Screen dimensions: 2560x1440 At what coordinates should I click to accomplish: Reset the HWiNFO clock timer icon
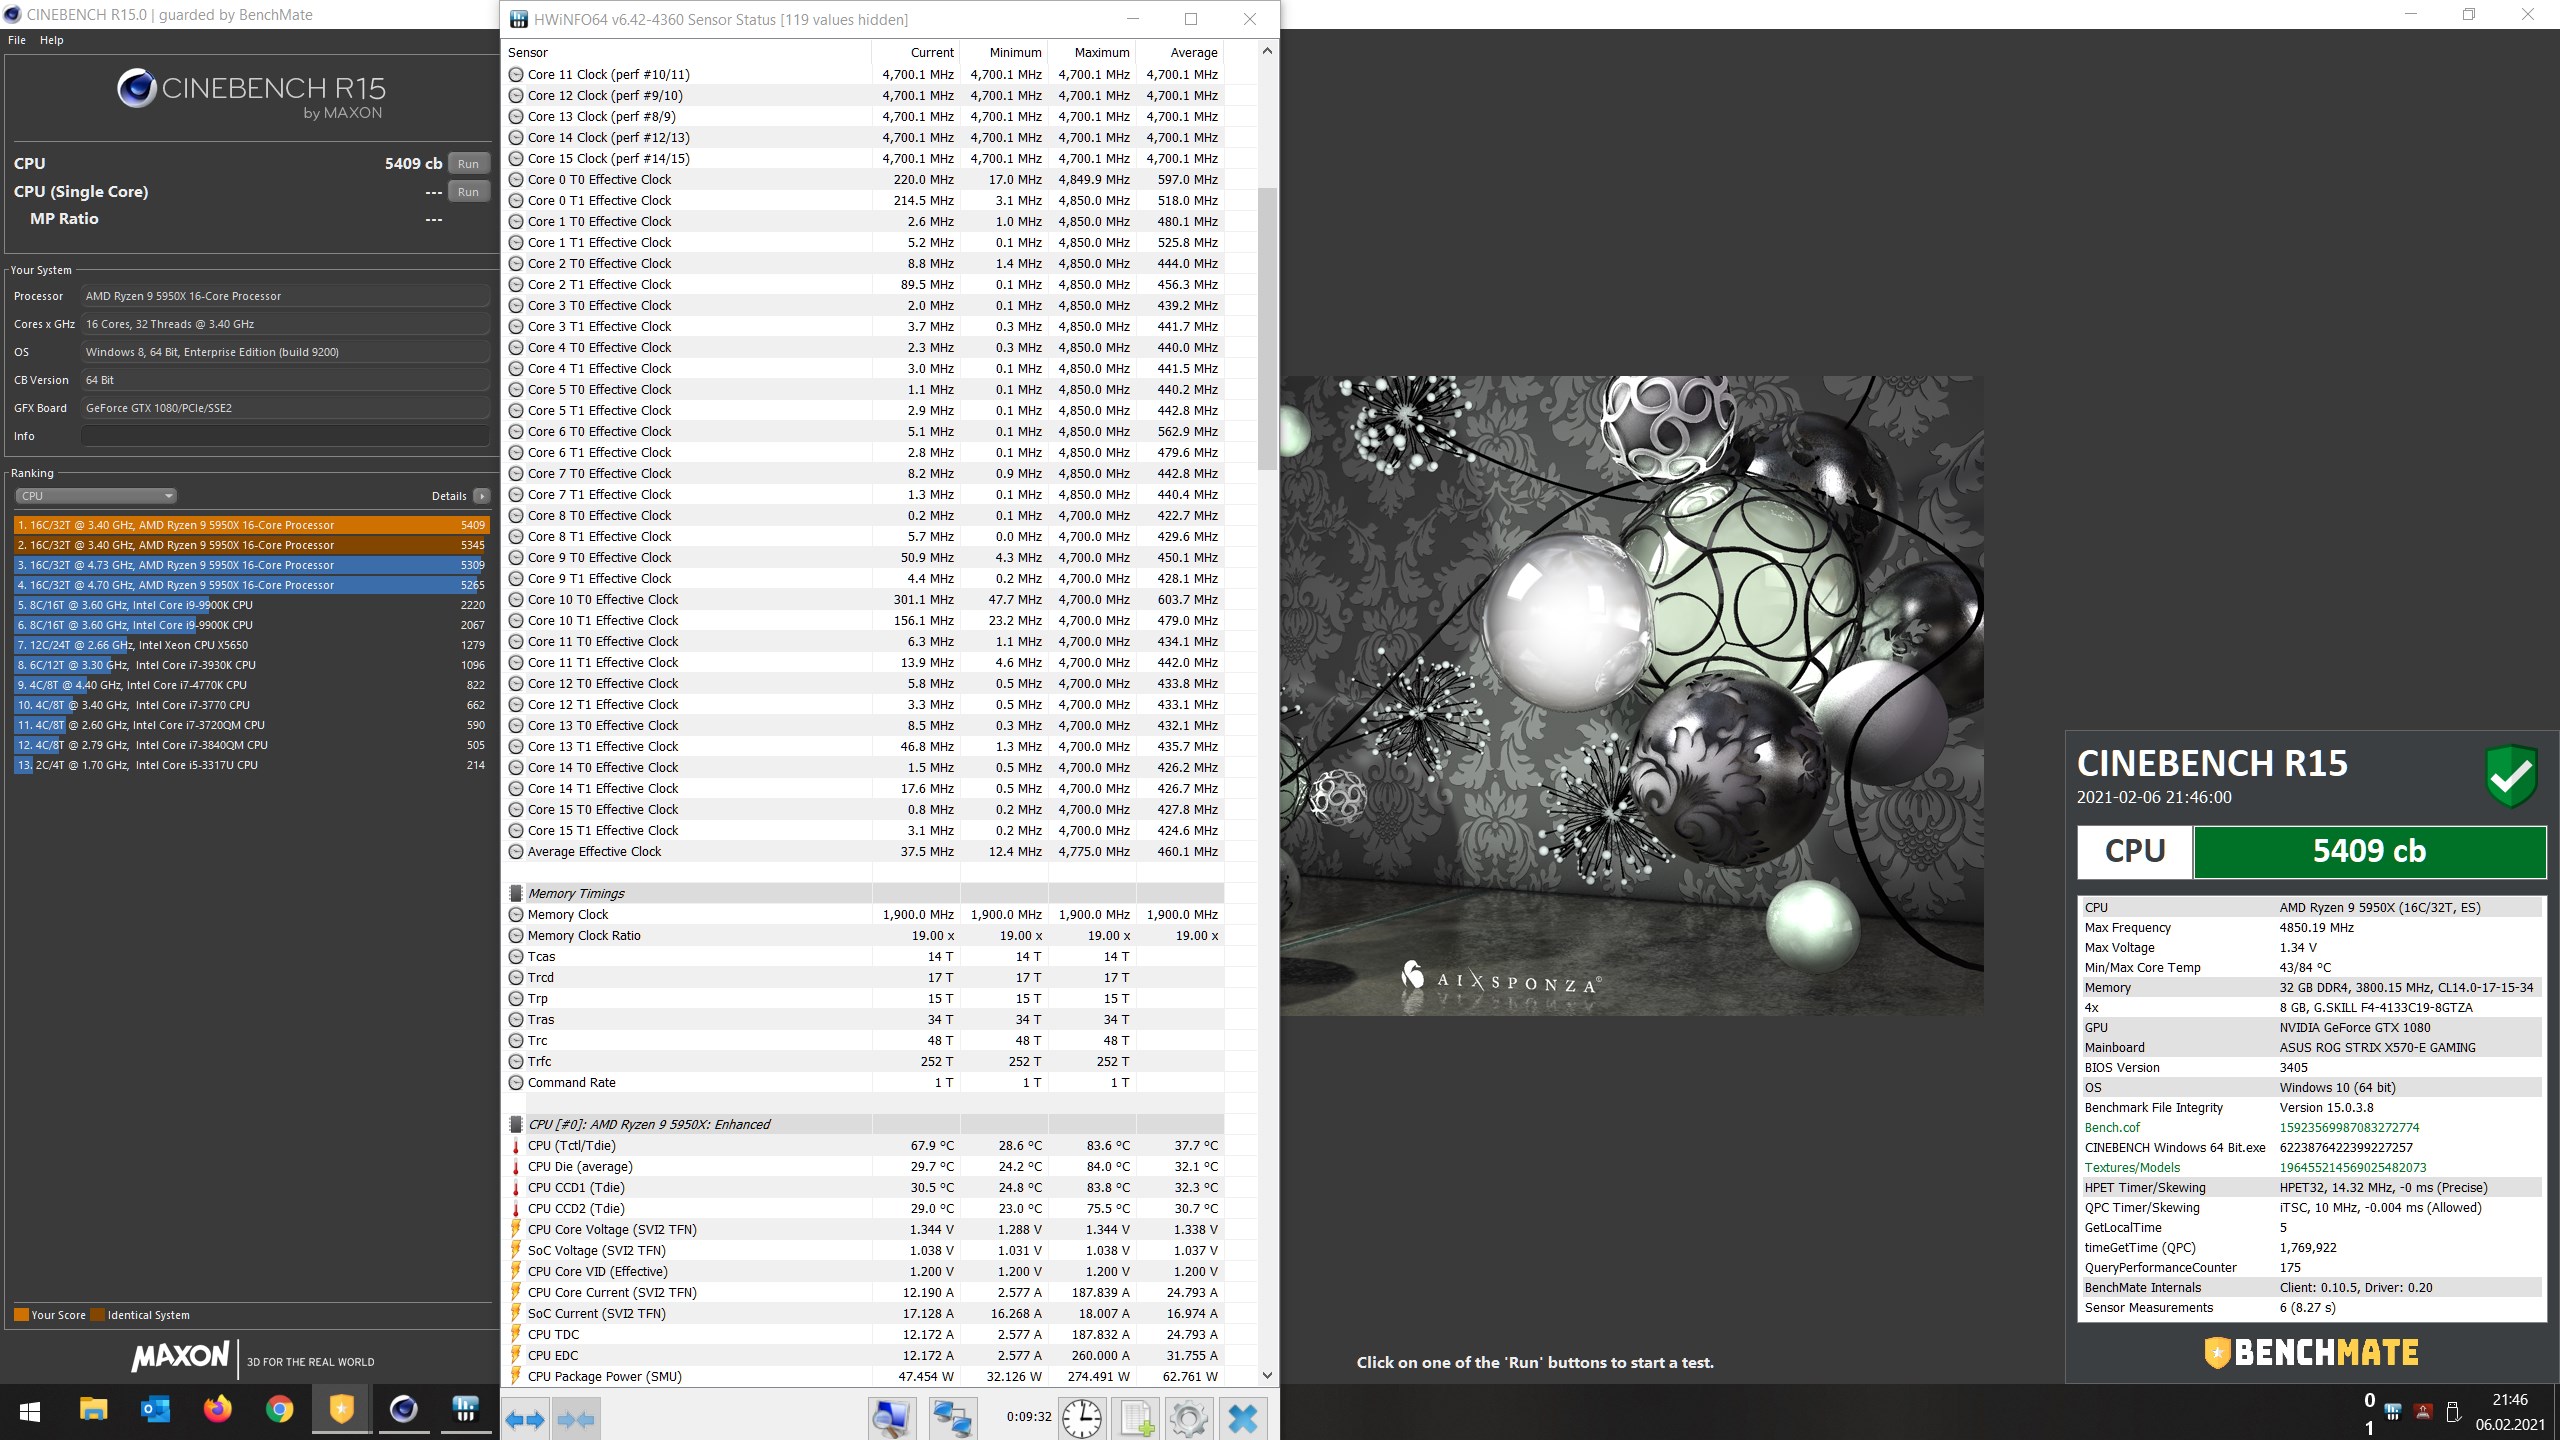point(1081,1418)
